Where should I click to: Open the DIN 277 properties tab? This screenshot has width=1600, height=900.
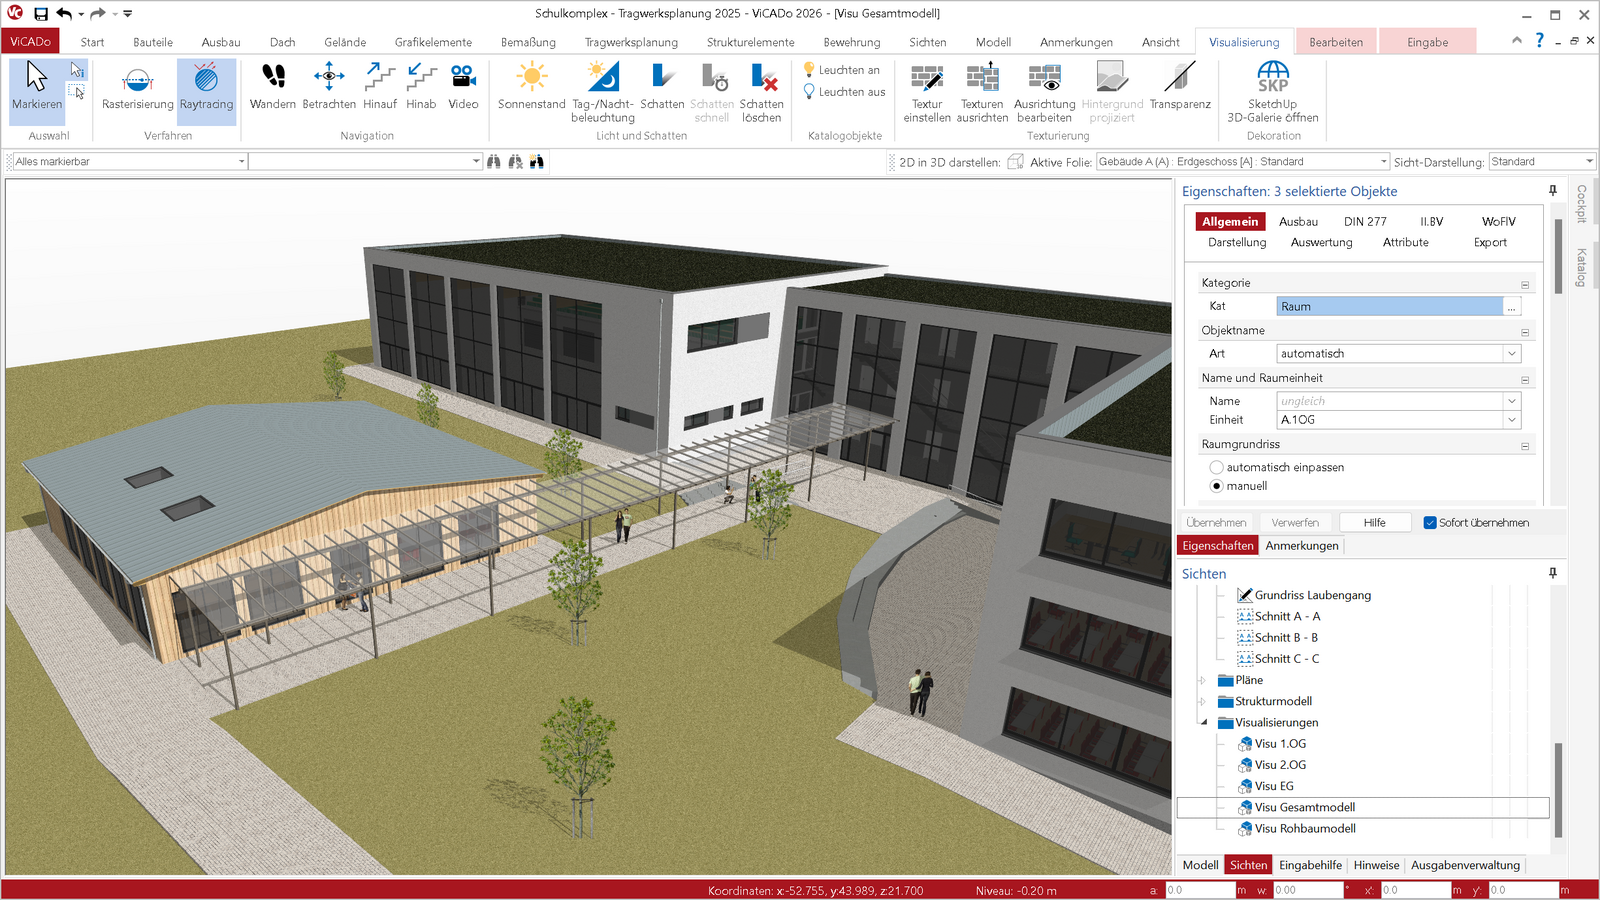1364,222
